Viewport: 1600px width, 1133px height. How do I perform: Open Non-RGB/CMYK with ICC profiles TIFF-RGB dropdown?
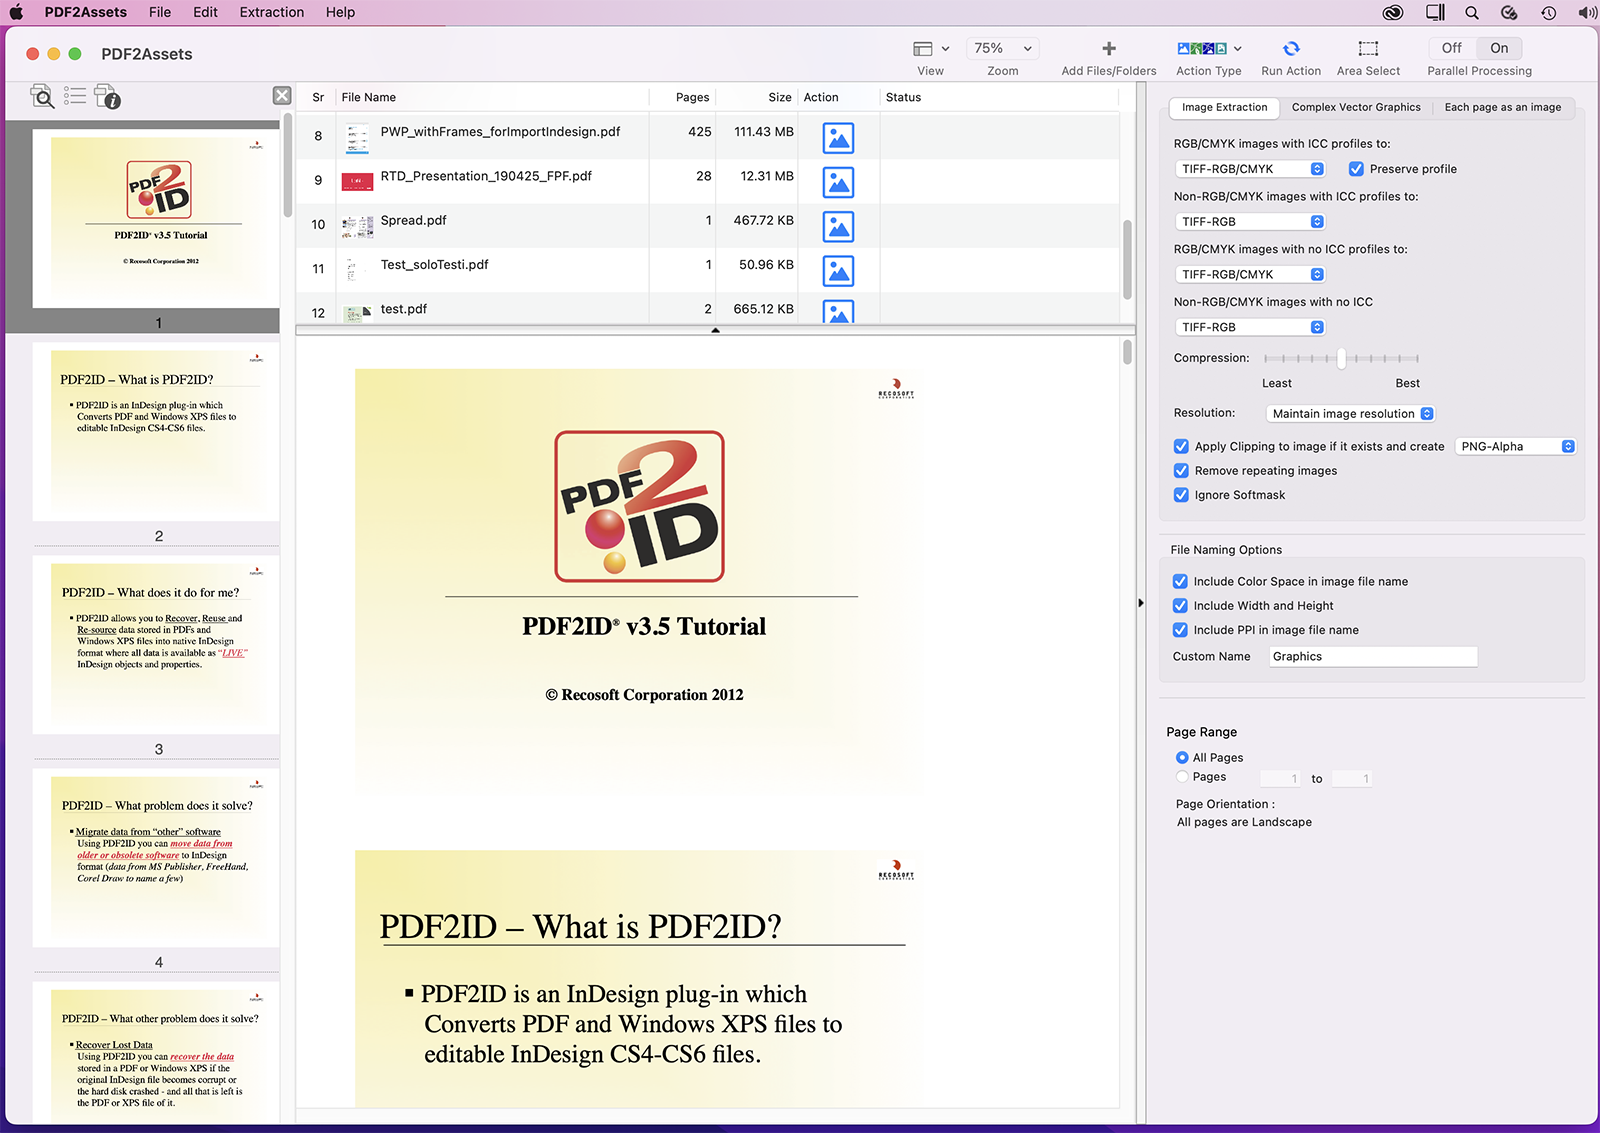1250,222
